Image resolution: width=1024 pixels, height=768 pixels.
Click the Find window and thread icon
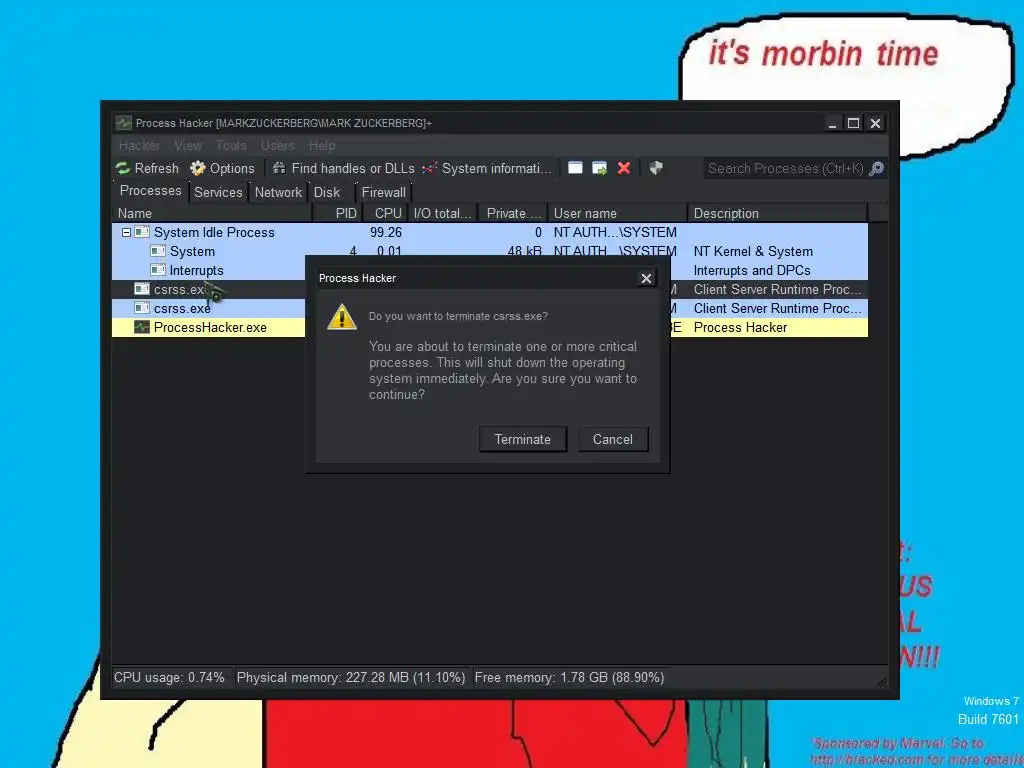point(600,168)
